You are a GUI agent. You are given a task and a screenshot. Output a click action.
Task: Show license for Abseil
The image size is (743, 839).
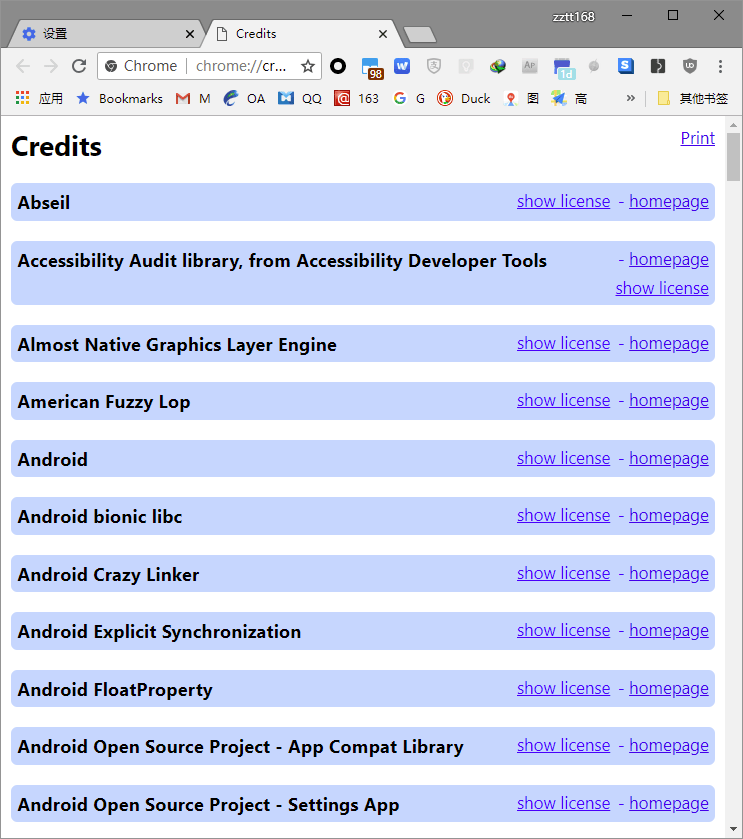[x=563, y=201]
